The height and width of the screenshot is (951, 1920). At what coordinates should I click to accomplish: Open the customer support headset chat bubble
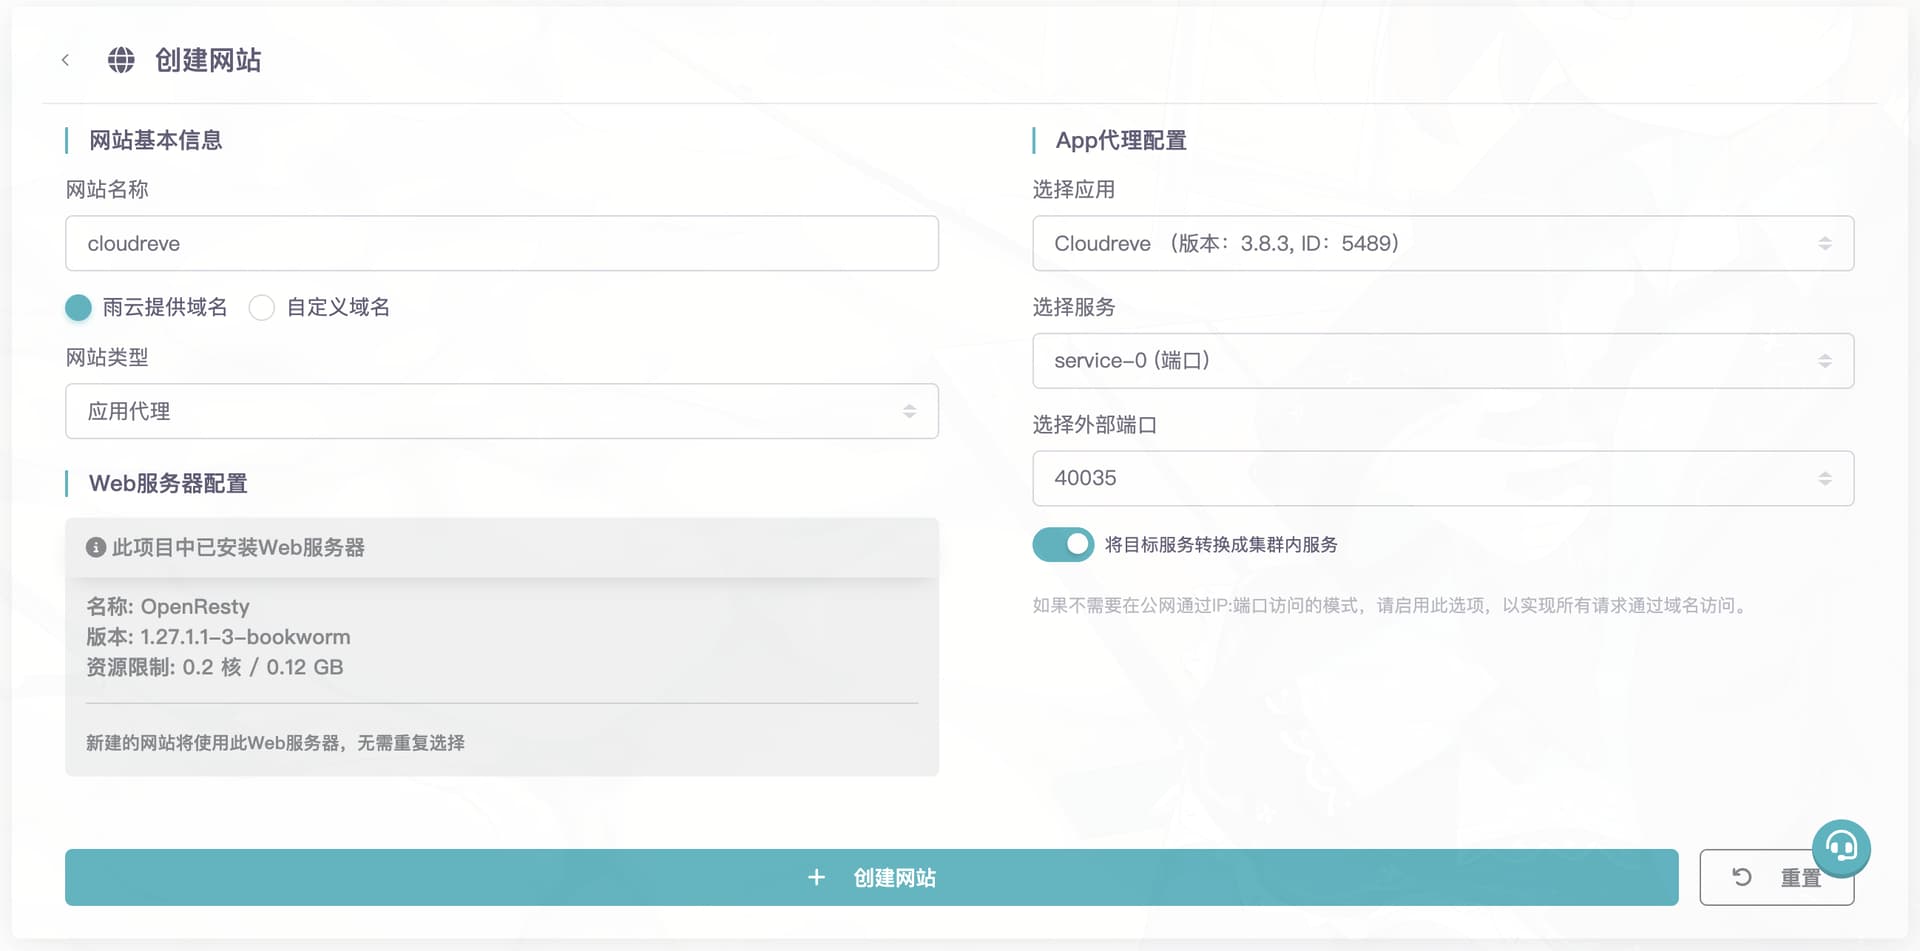1841,848
